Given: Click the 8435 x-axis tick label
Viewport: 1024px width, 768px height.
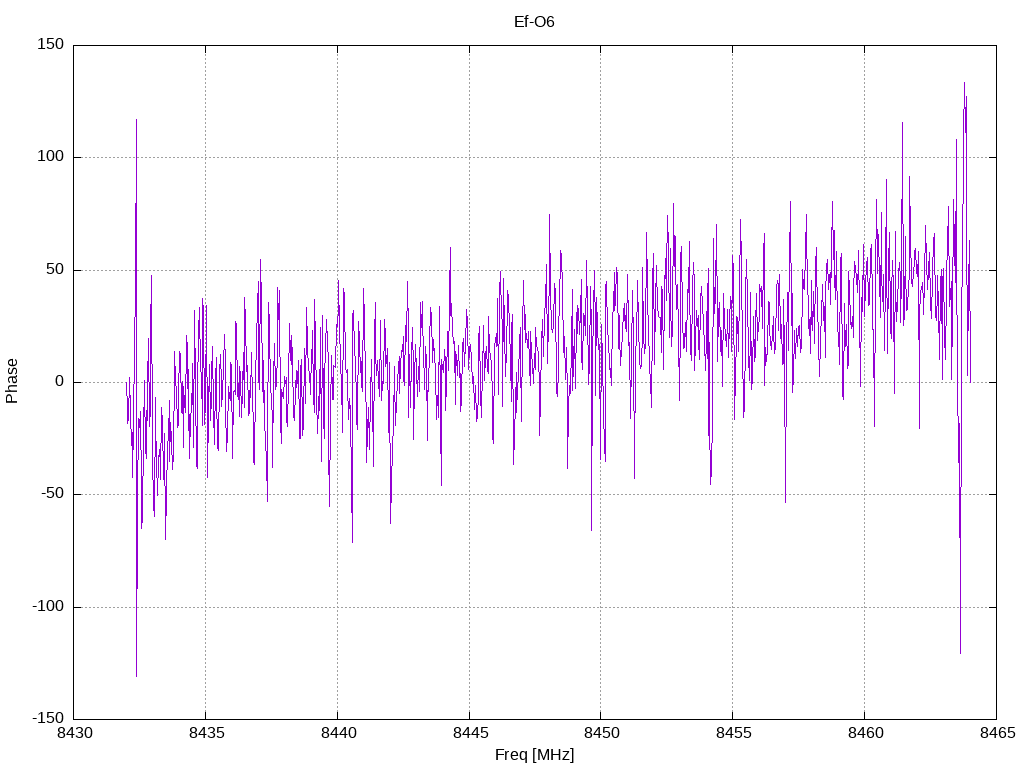Looking at the screenshot, I should 206,733.
